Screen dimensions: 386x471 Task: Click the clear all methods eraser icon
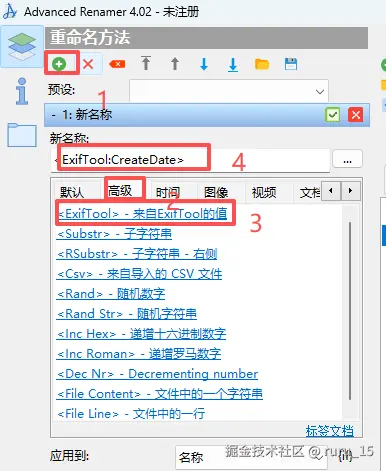117,64
